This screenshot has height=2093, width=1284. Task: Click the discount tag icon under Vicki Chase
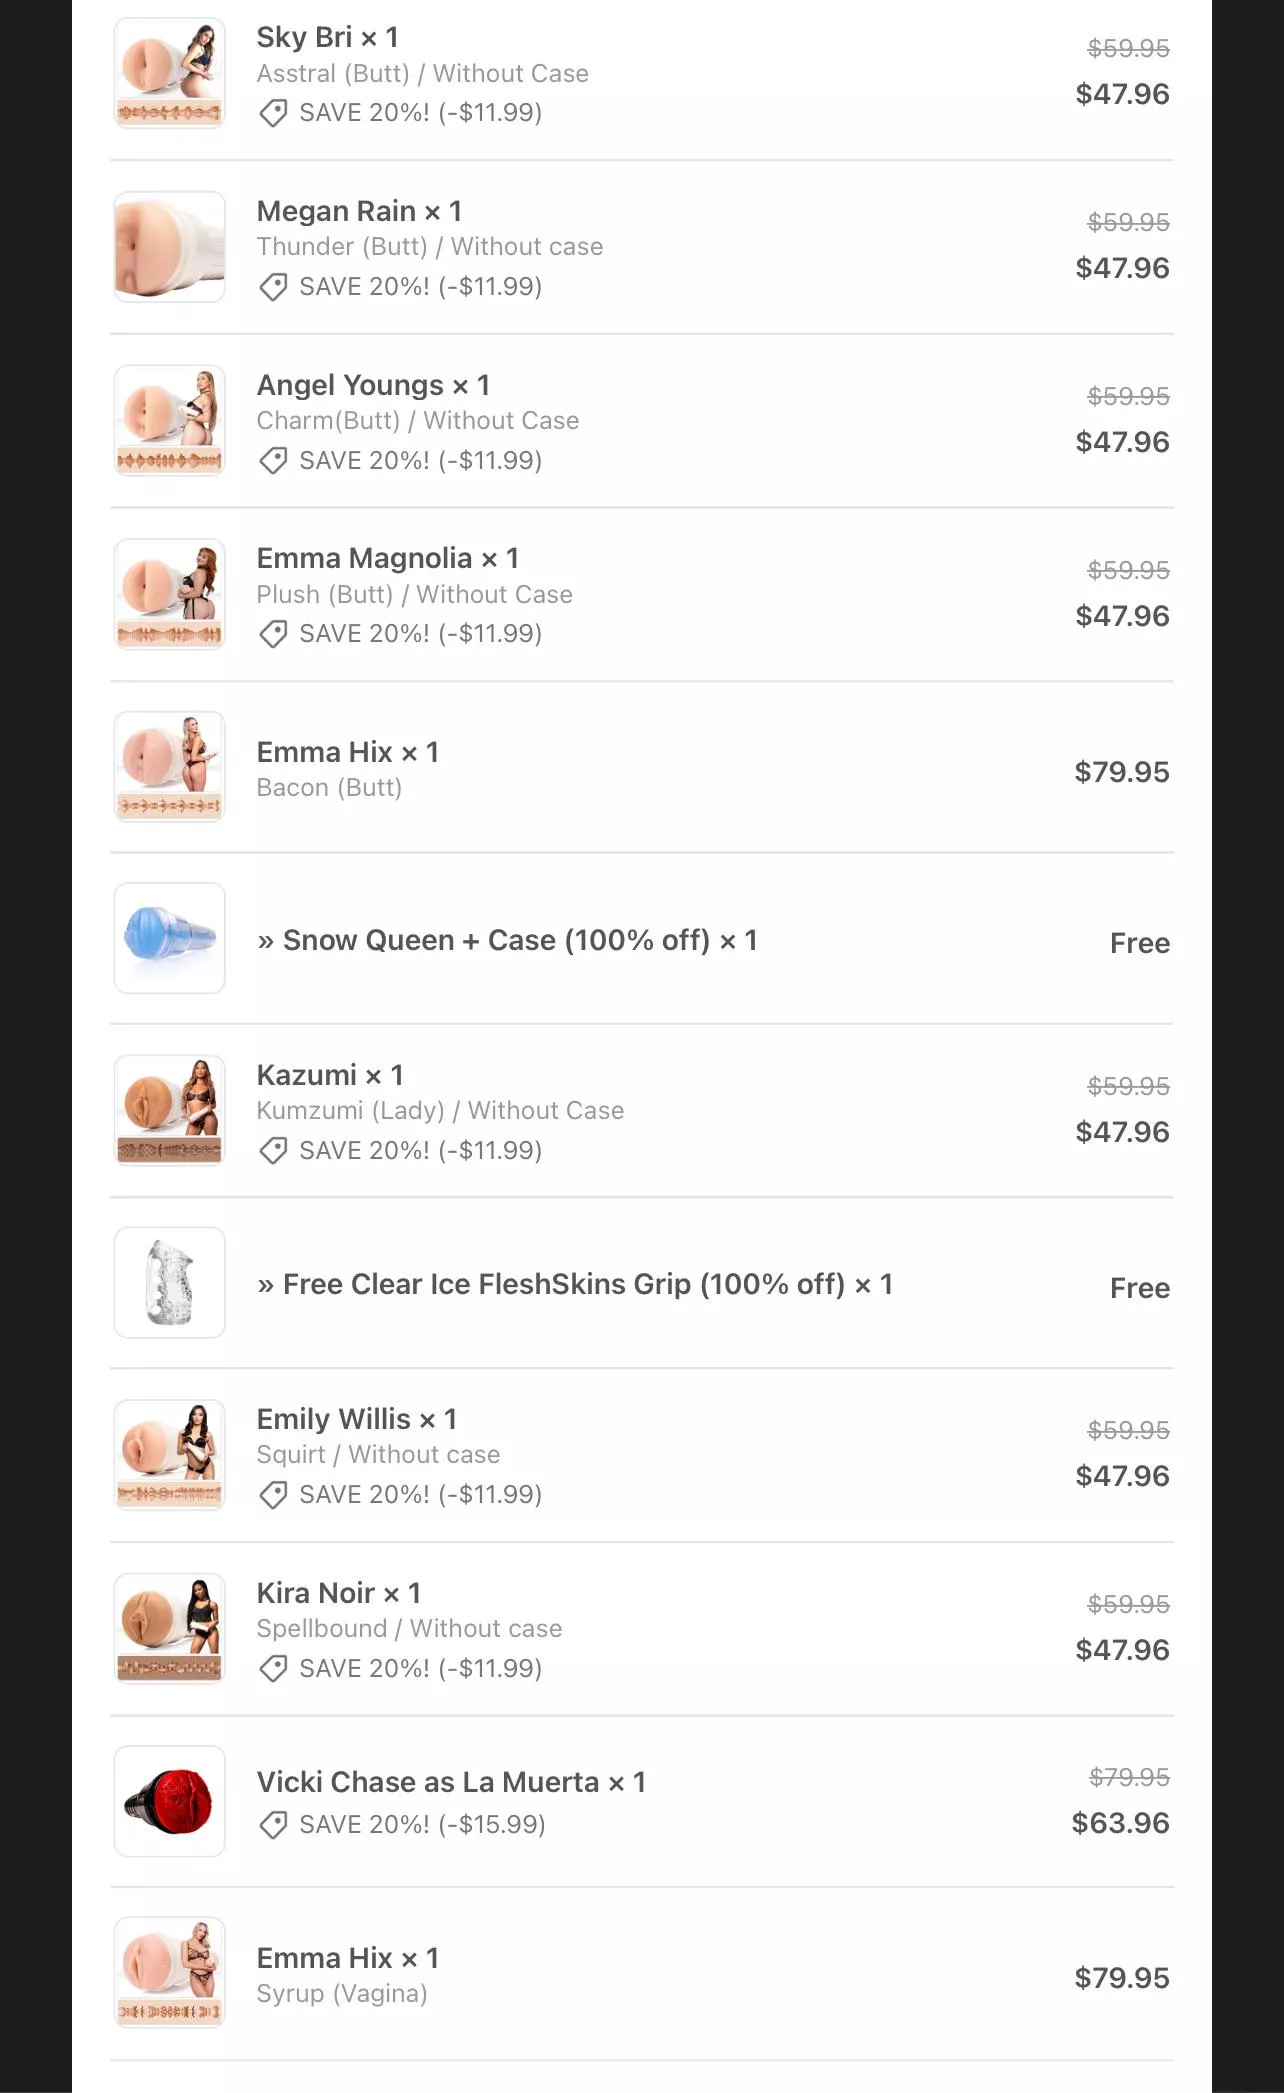click(x=273, y=1825)
